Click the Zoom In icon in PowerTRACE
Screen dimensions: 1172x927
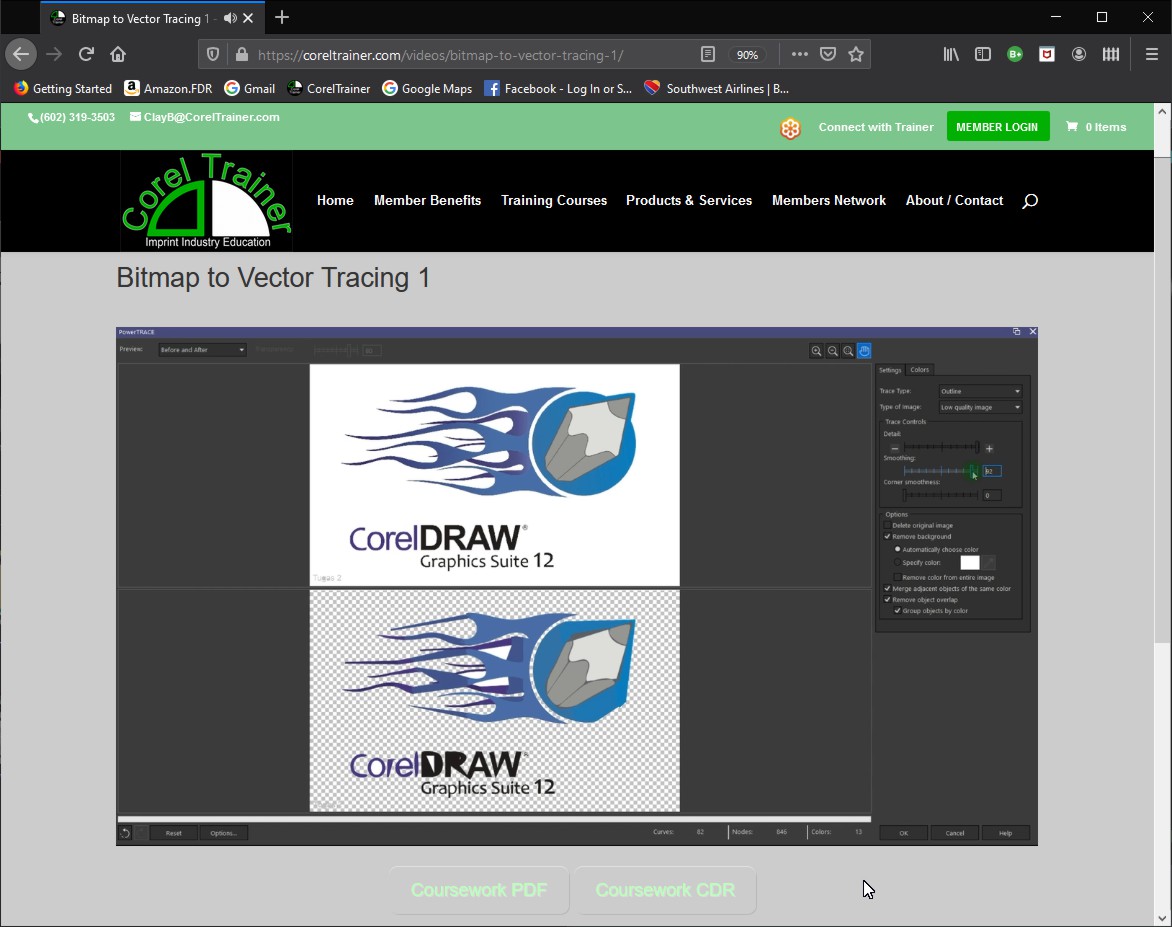click(x=816, y=351)
